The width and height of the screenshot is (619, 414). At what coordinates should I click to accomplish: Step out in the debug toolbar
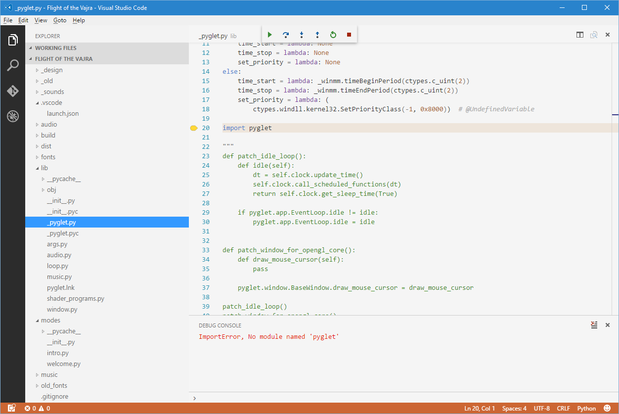[317, 35]
